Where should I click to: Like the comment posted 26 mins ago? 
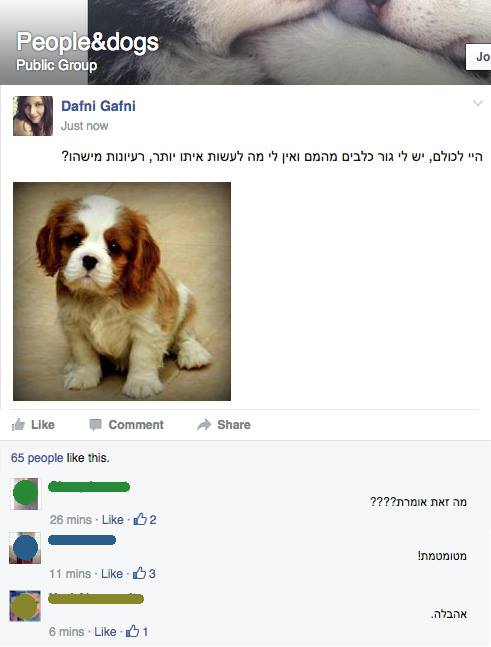coord(113,519)
